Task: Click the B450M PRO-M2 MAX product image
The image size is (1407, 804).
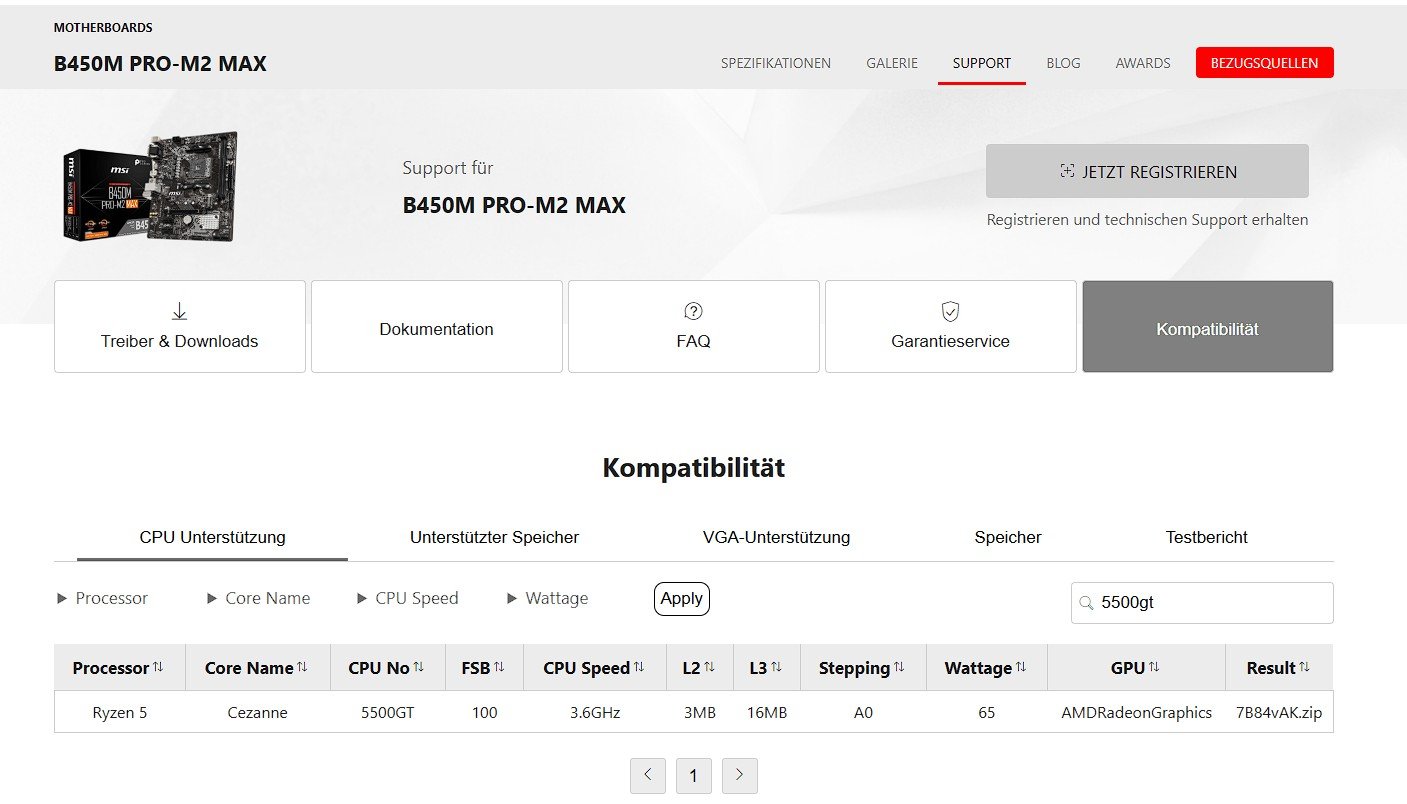Action: click(150, 187)
